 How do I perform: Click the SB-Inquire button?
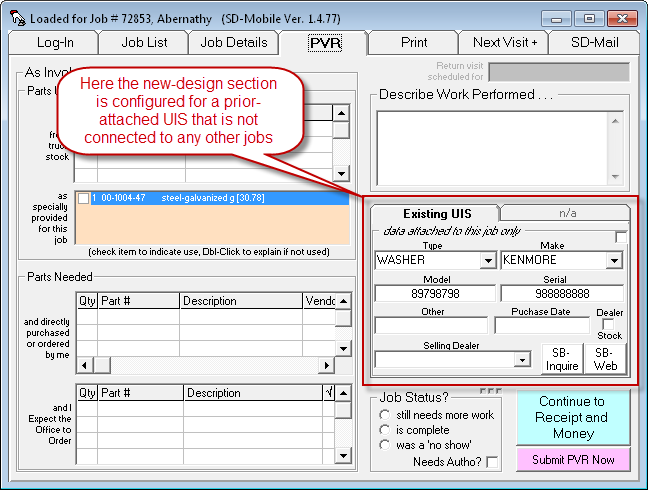(x=561, y=359)
